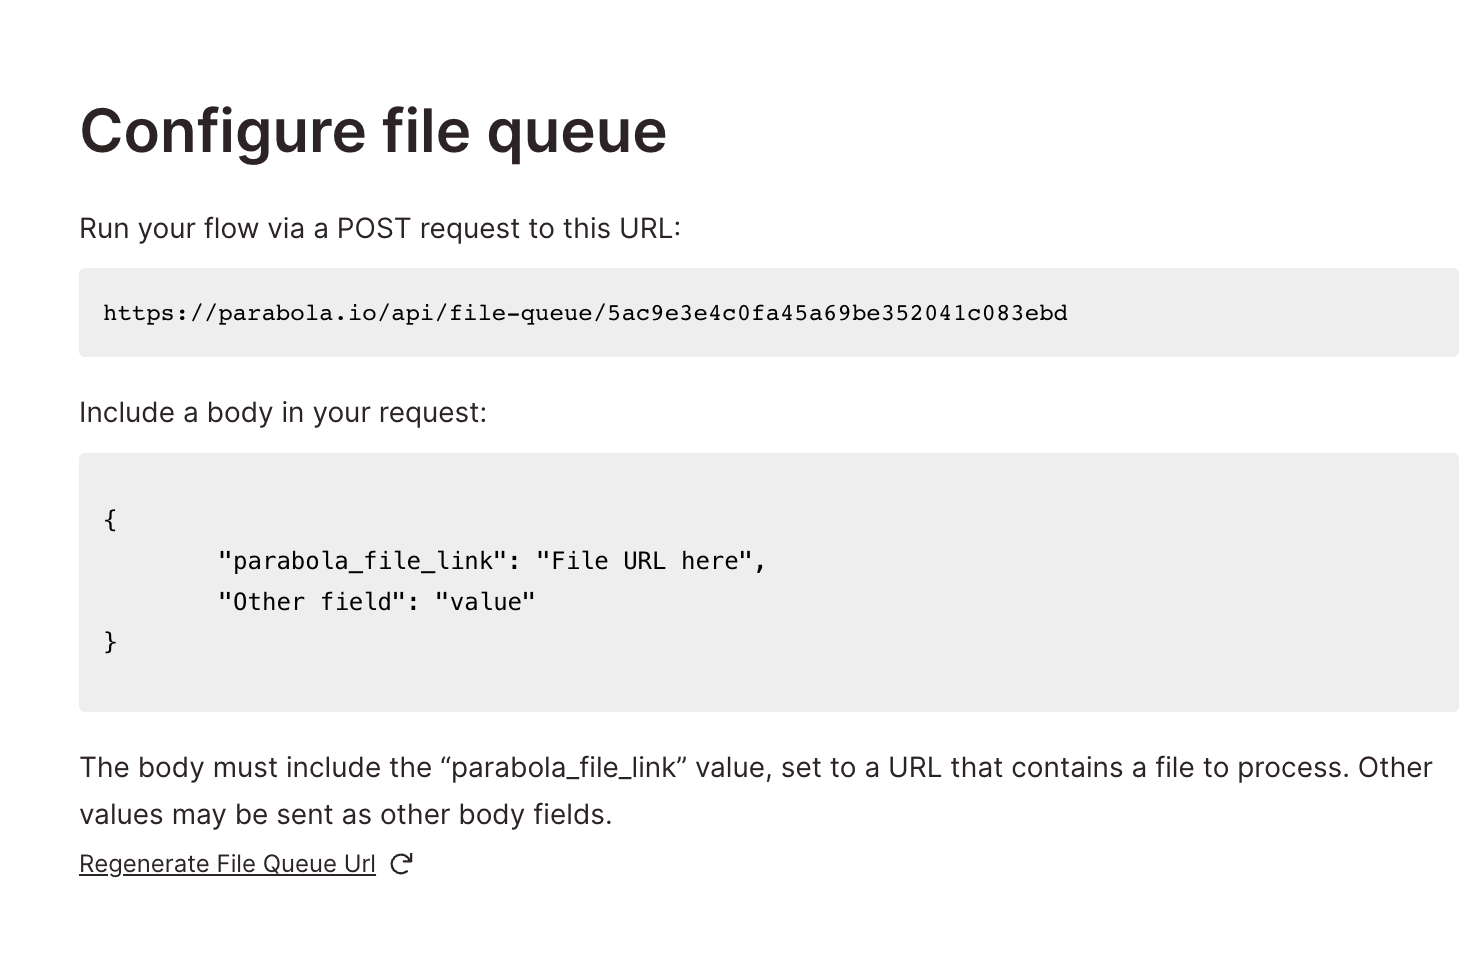Click the Regenerate File Queue Url text
Viewport: 1484px width, 964px height.
[227, 863]
